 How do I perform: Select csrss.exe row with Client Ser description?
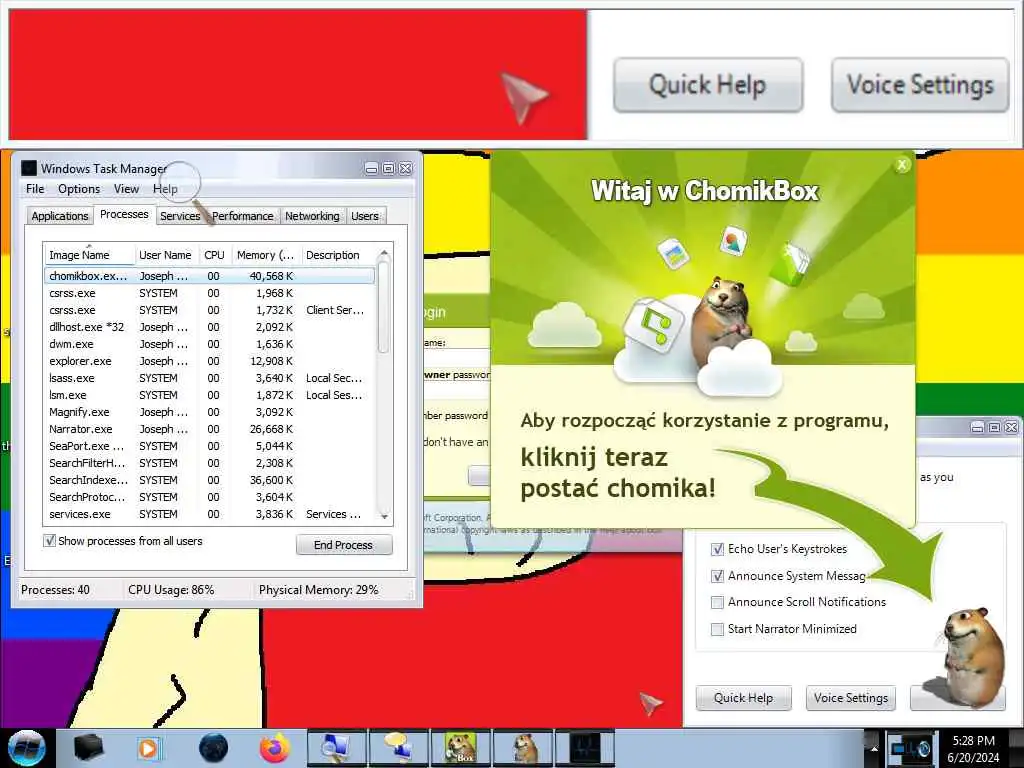tap(210, 310)
